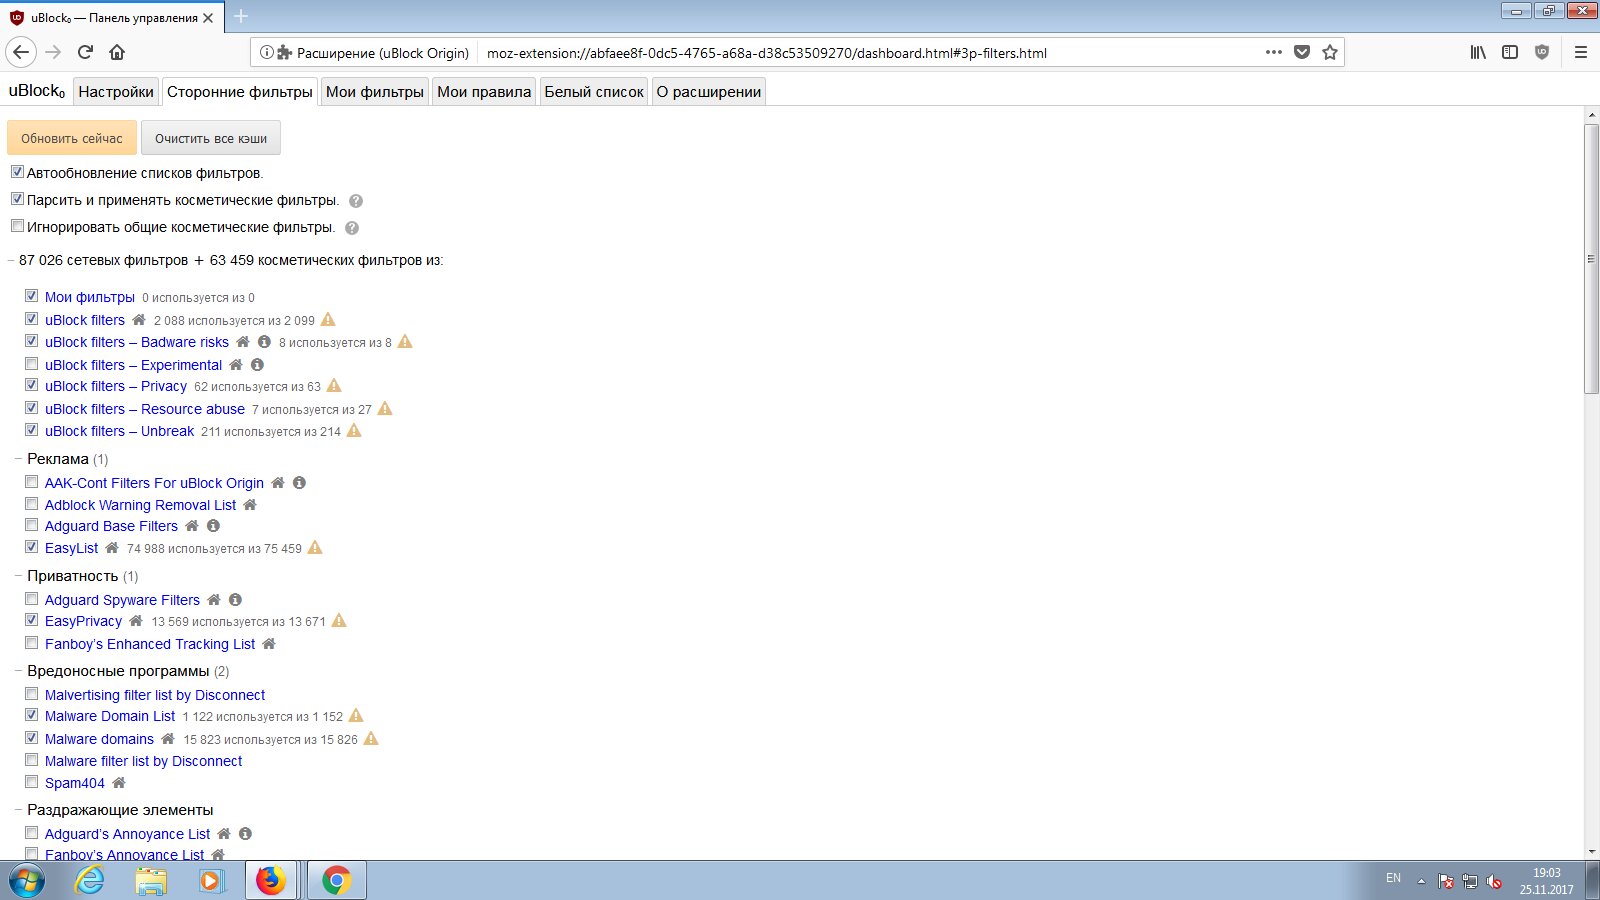Viewport: 1600px width, 900px height.
Task: Uncheck the EasyList checkbox
Action: point(32,547)
